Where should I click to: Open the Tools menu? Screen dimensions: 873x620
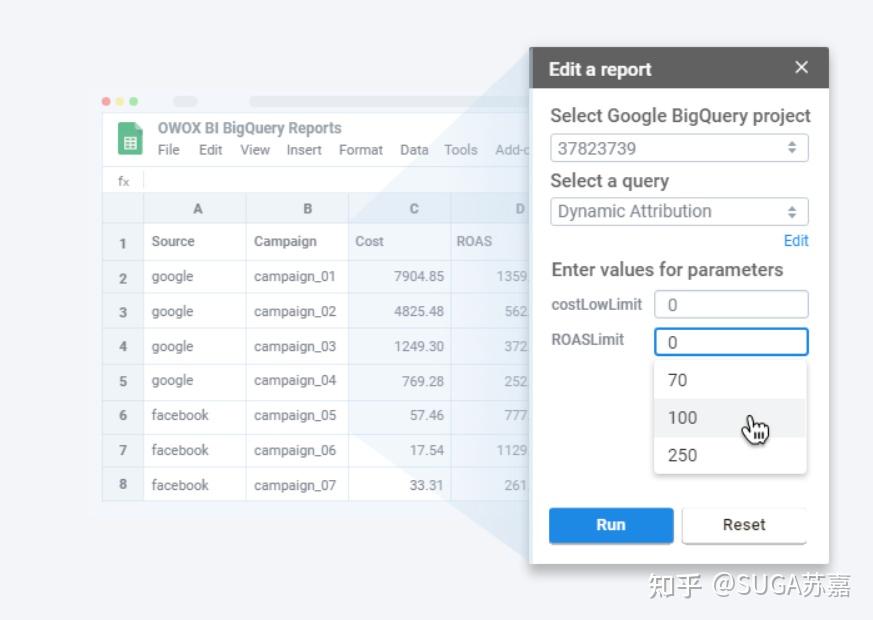460,150
